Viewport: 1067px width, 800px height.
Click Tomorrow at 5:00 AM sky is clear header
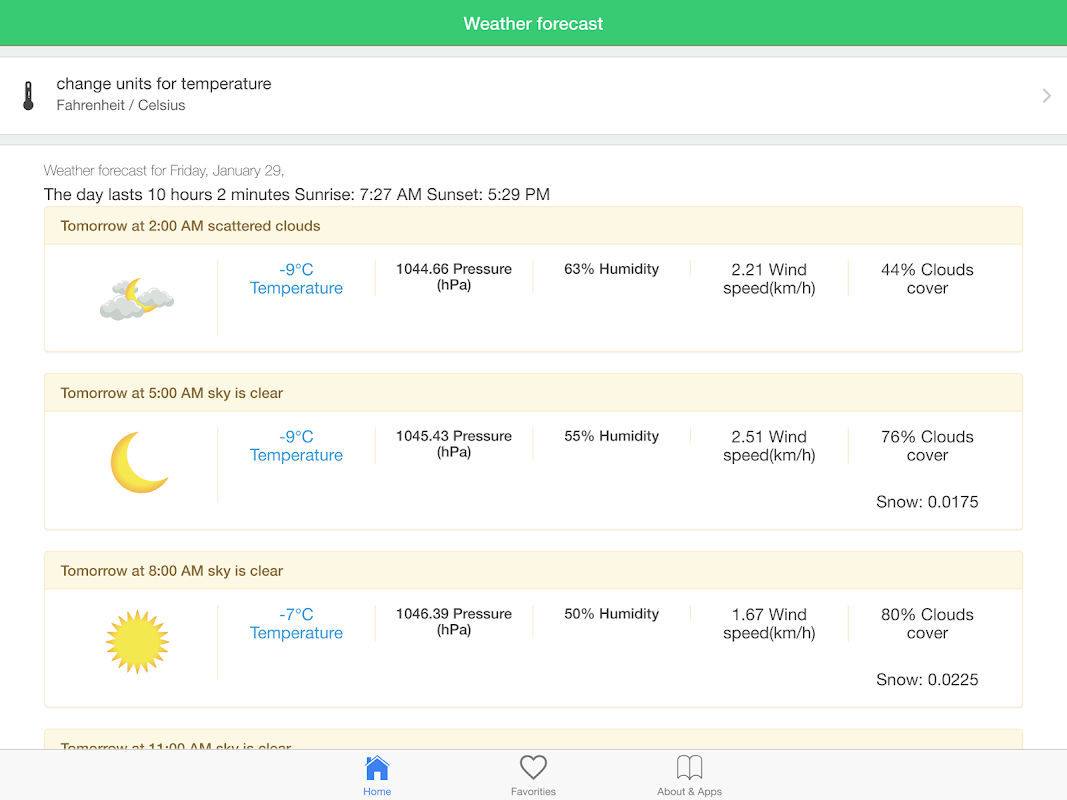(x=172, y=393)
